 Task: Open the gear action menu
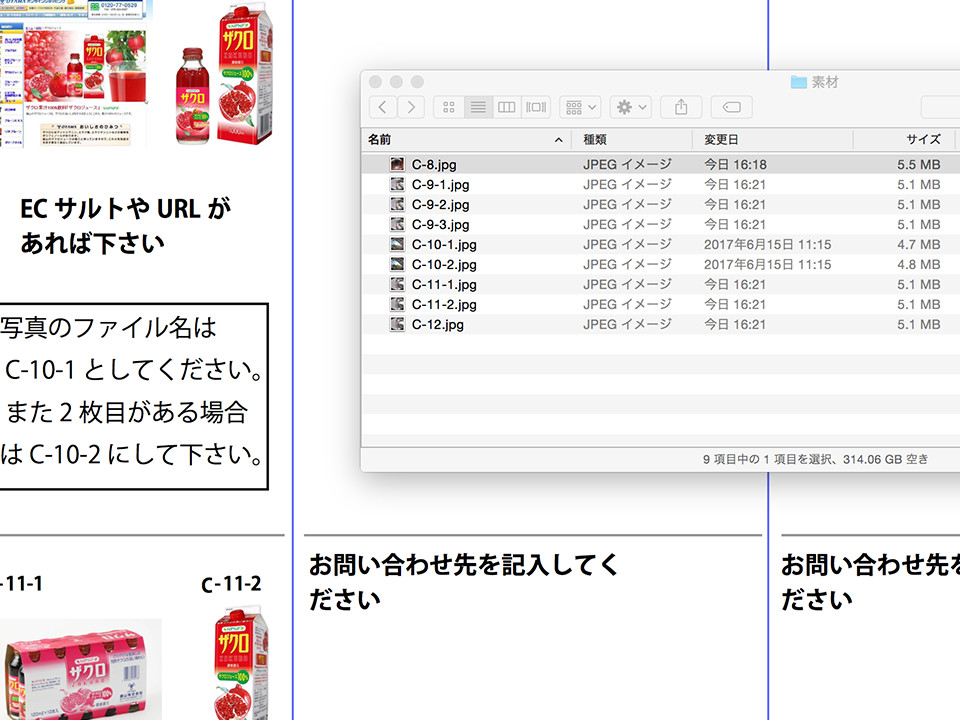click(631, 107)
